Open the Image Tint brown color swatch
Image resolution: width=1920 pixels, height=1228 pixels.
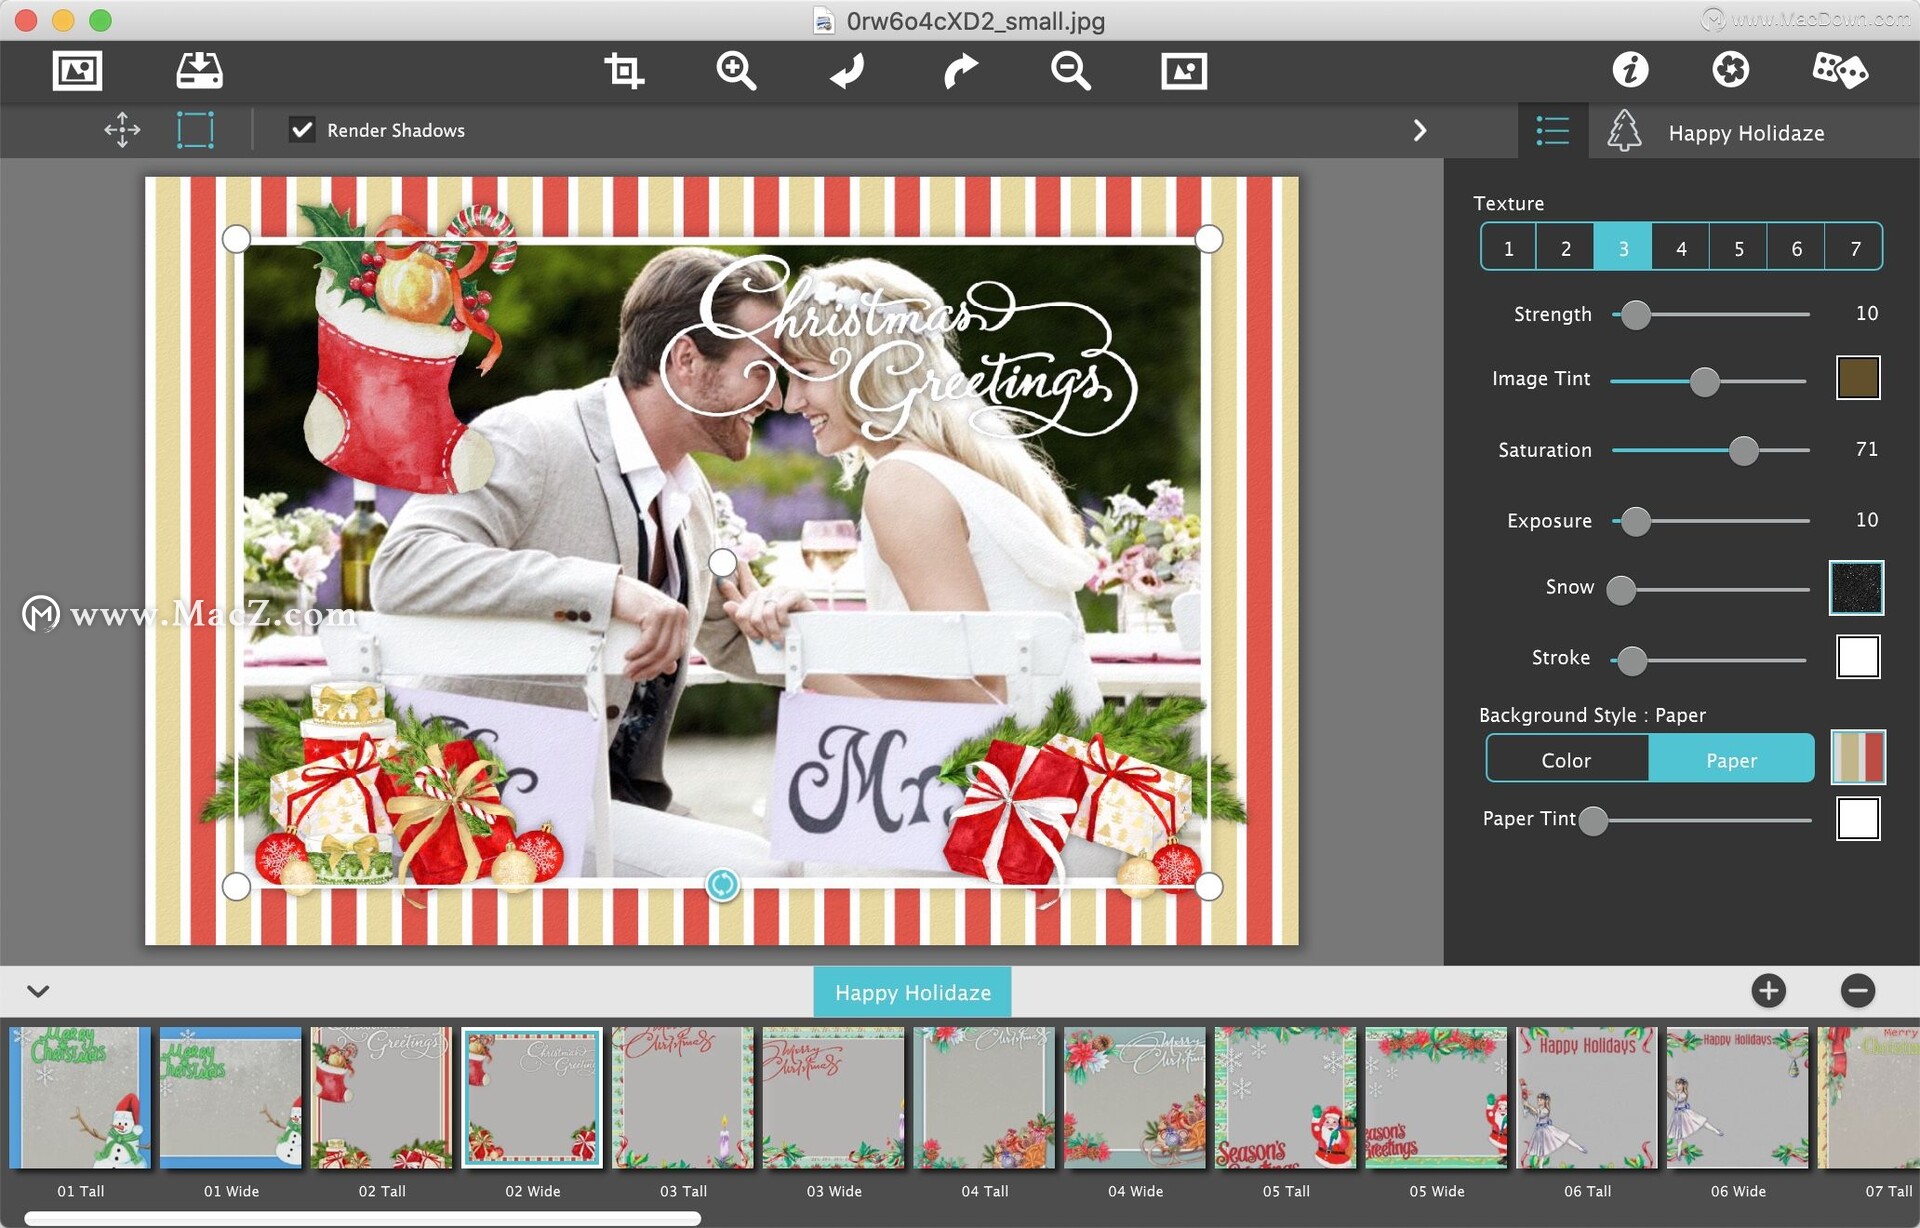tap(1858, 378)
